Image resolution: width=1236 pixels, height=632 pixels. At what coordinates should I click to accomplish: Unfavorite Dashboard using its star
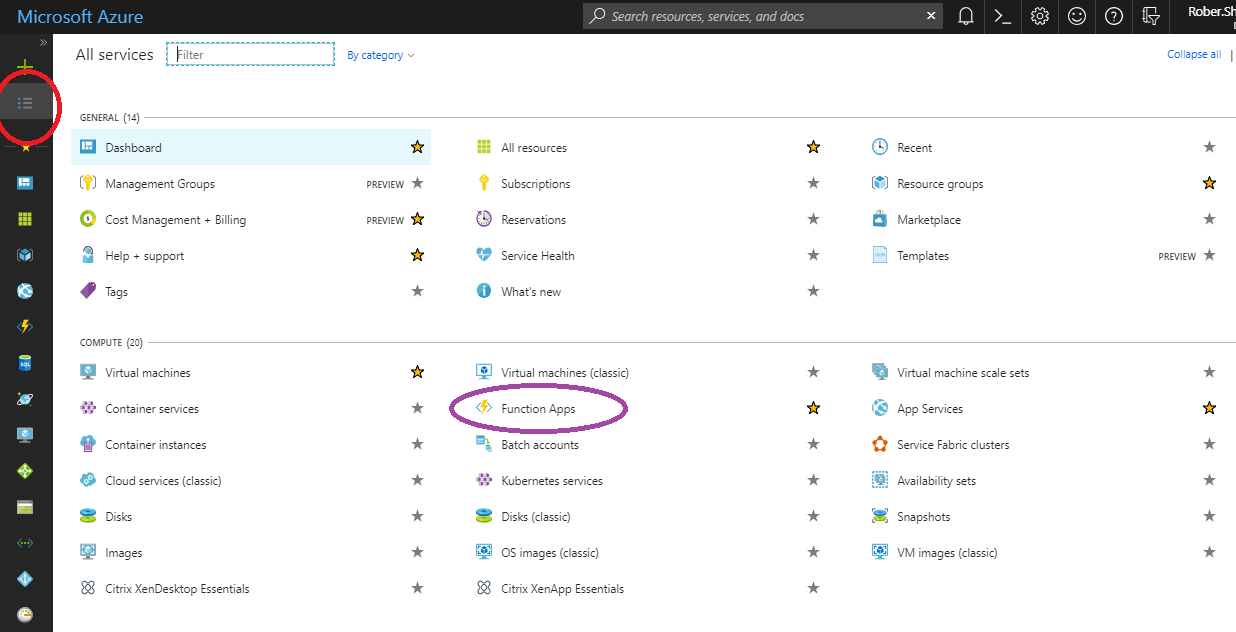[418, 147]
